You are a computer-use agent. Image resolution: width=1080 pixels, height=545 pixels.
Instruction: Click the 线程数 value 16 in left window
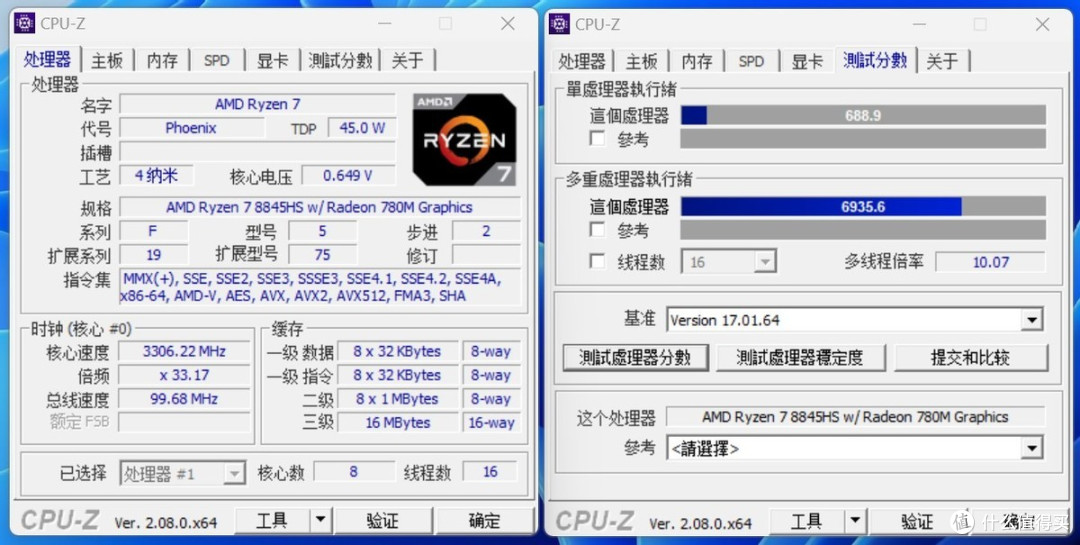pyautogui.click(x=490, y=472)
